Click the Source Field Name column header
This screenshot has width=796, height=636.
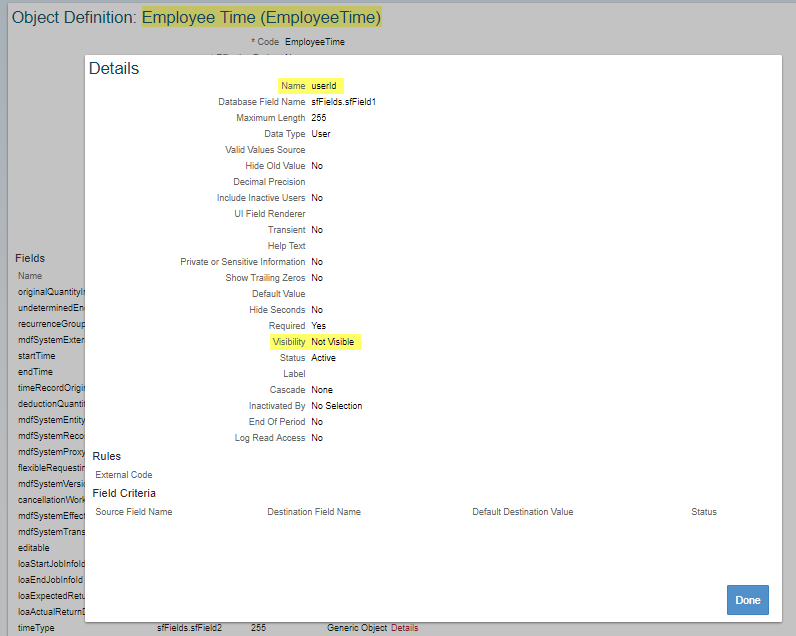click(134, 512)
